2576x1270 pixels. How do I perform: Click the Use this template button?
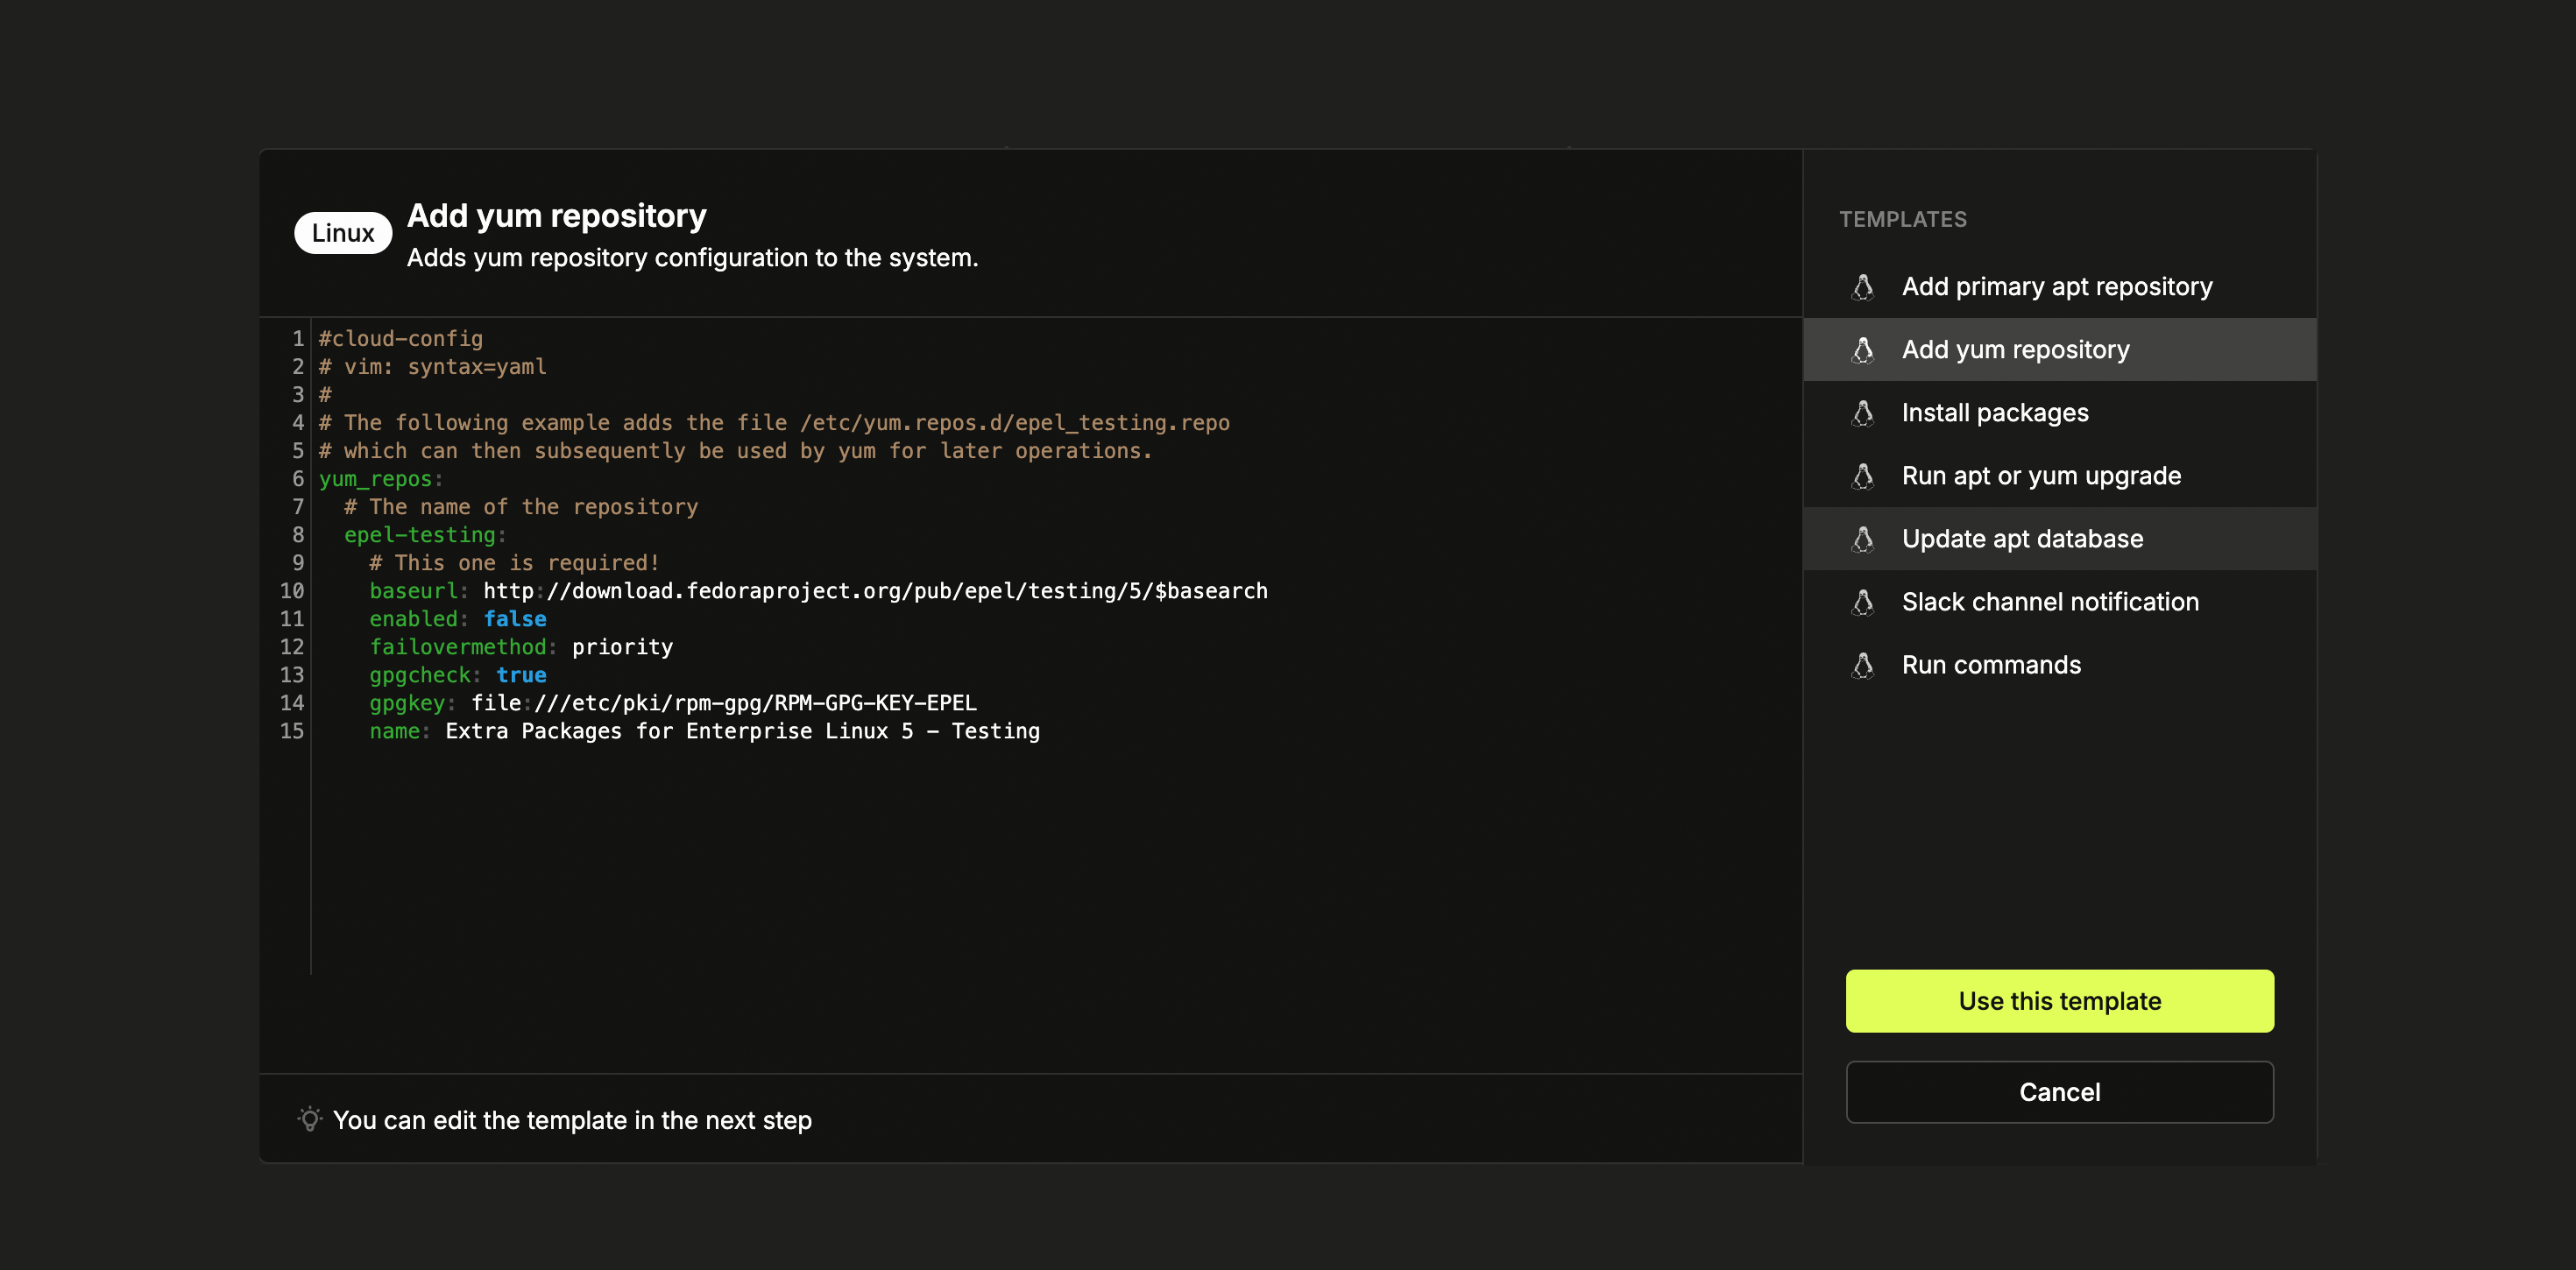[x=2058, y=1000]
